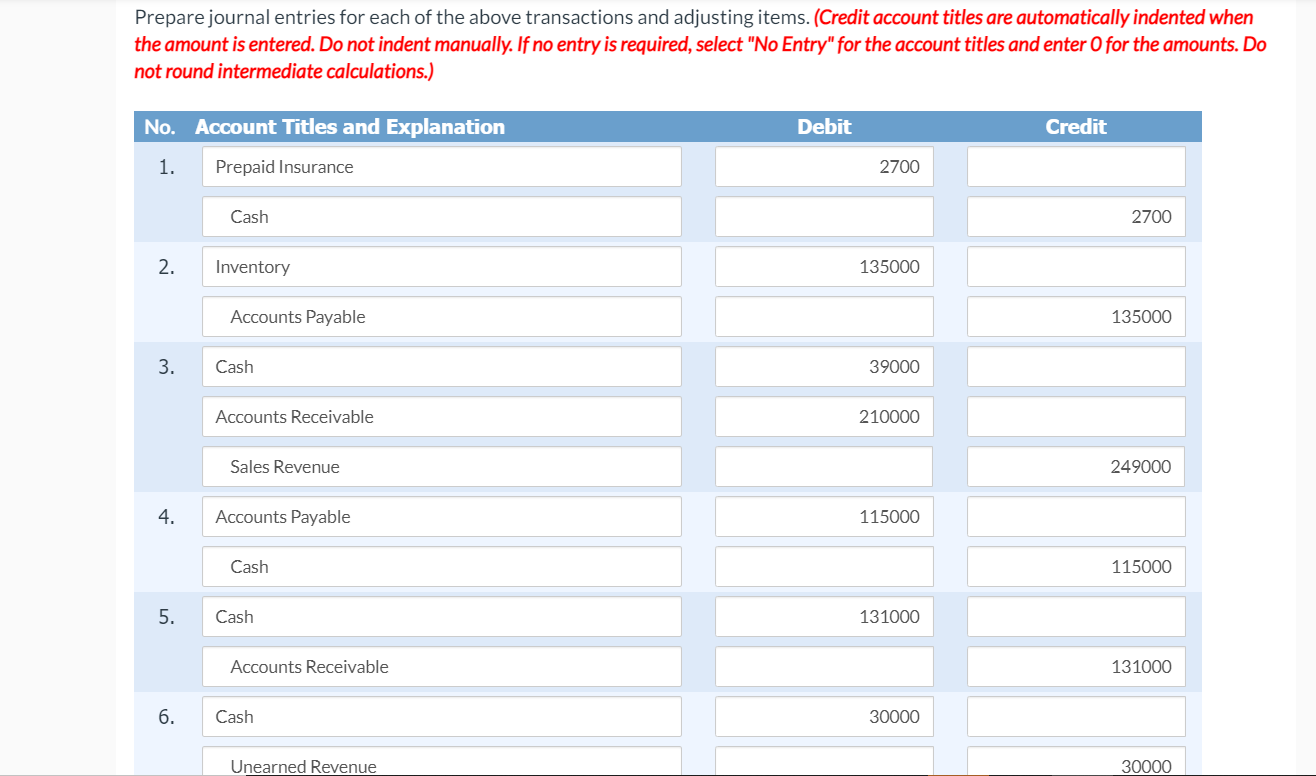Click the entry number '6.' label
The image size is (1316, 776).
point(166,717)
